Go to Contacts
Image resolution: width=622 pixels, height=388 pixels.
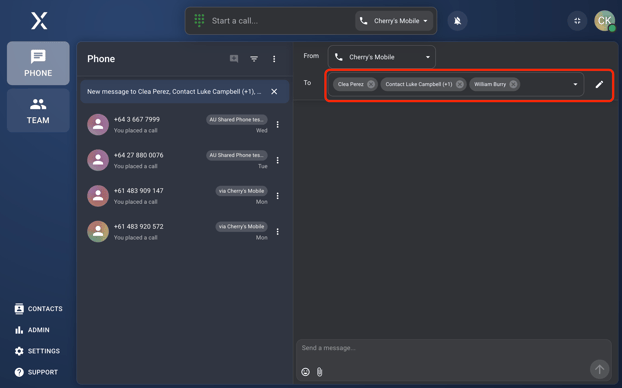coord(38,309)
